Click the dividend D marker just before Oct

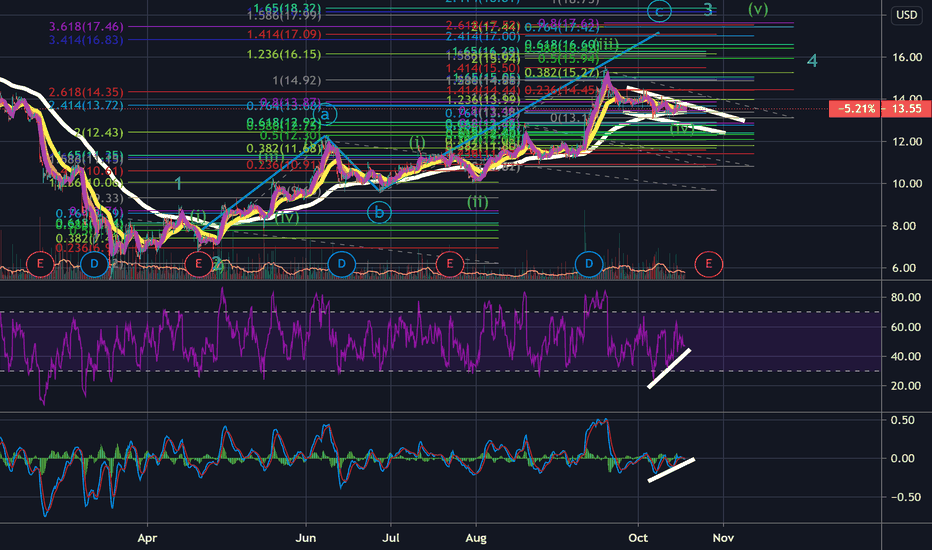588,264
